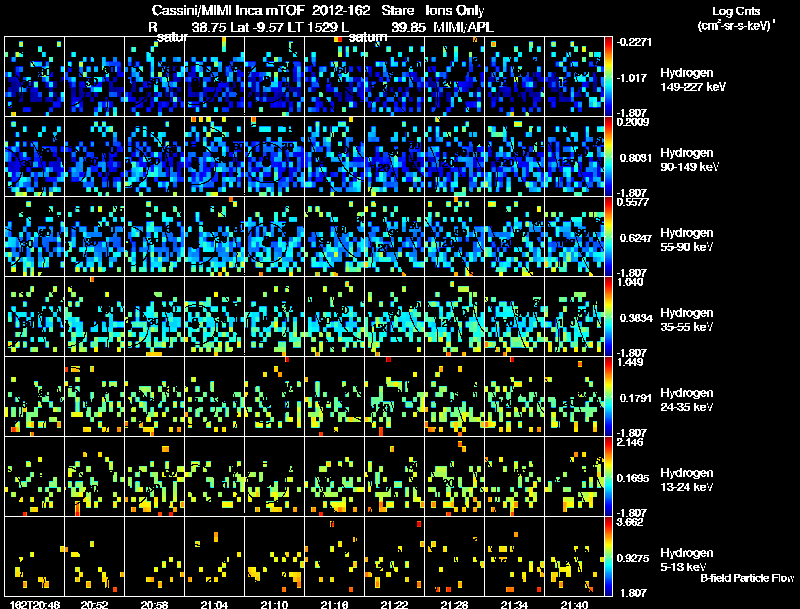The height and width of the screenshot is (609, 800).
Task: Open the 55-90 keV panel at 21:34
Action: click(x=514, y=237)
